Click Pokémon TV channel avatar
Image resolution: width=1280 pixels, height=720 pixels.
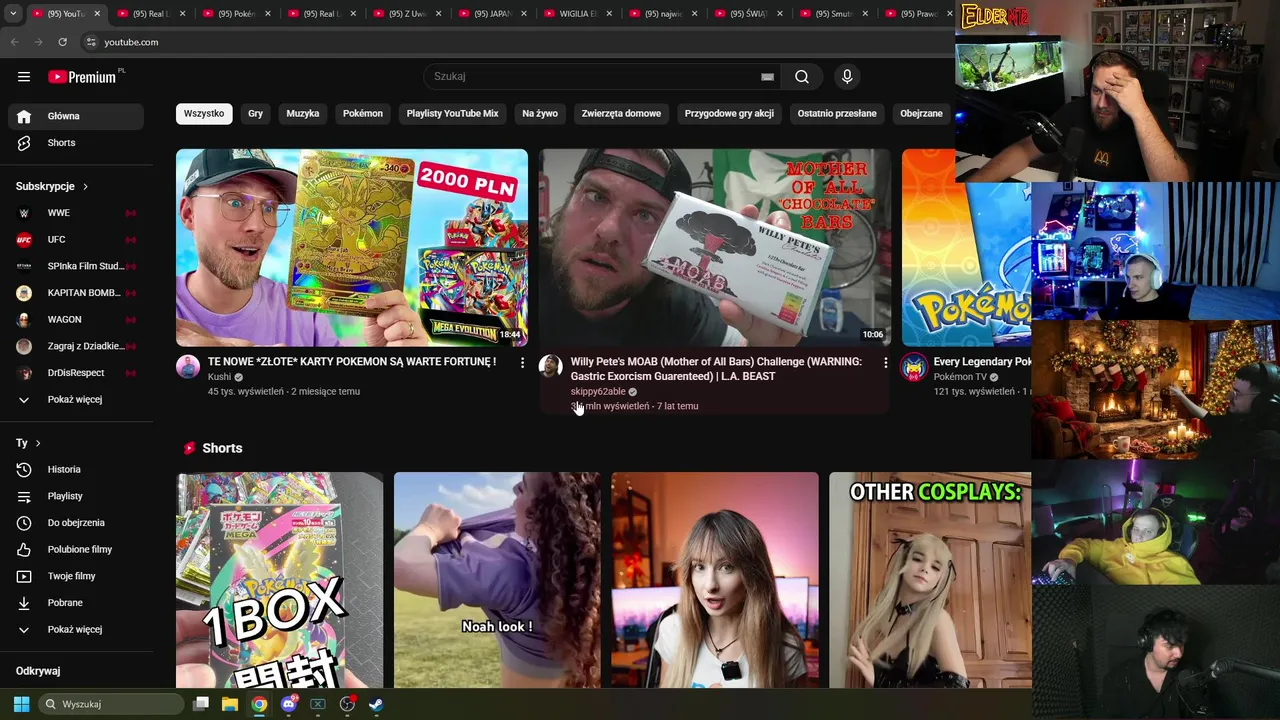914,367
